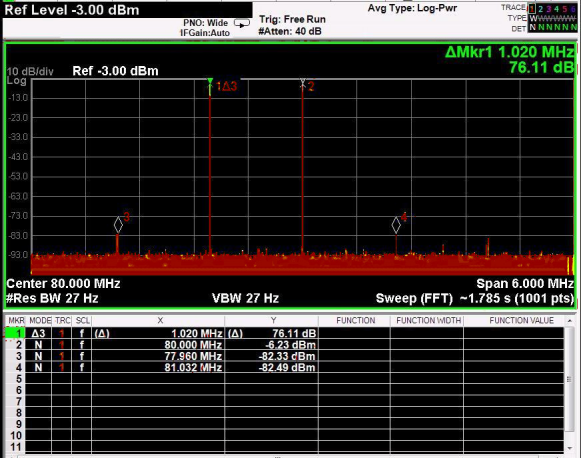Click marker table scroll down arrow
582x458 pixels.
pyautogui.click(x=569, y=448)
